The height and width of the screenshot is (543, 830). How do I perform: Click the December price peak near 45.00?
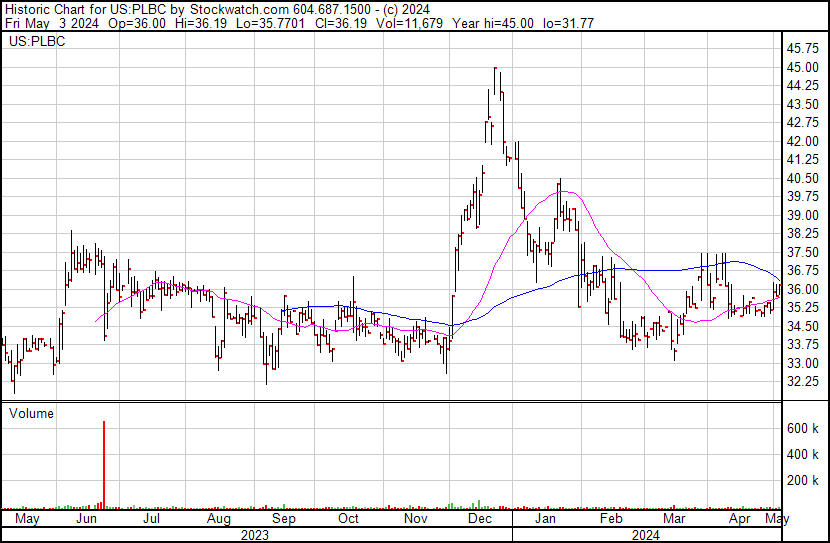tap(496, 70)
